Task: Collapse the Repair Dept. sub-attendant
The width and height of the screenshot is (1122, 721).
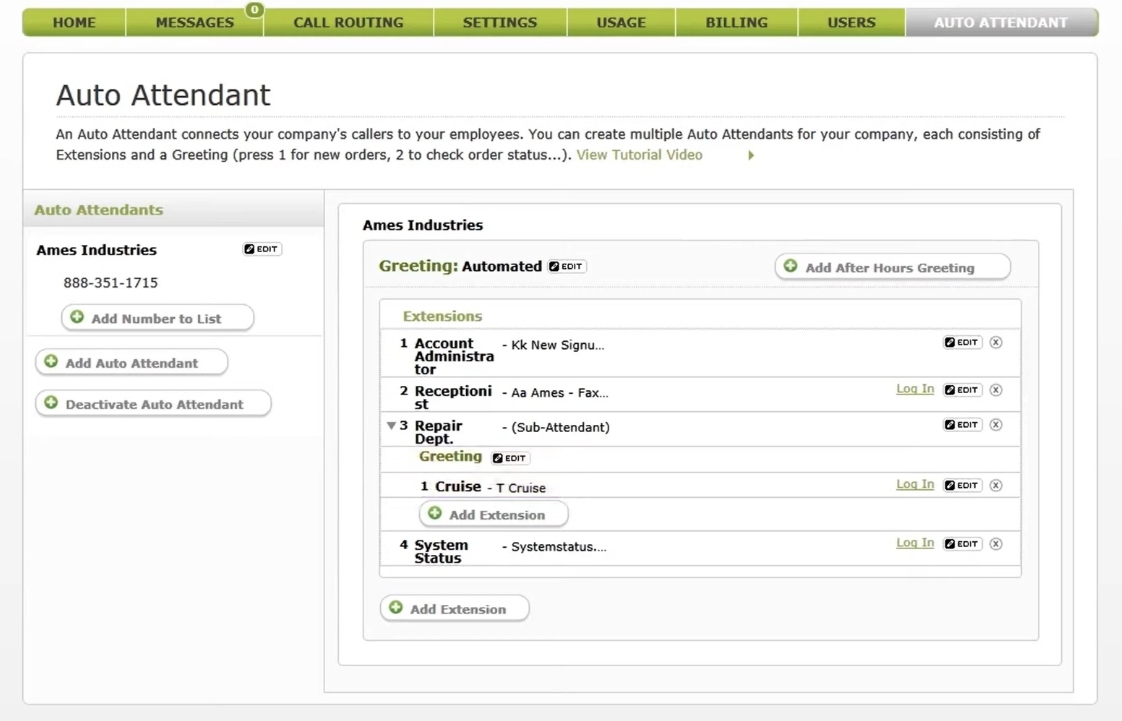Action: pos(391,425)
